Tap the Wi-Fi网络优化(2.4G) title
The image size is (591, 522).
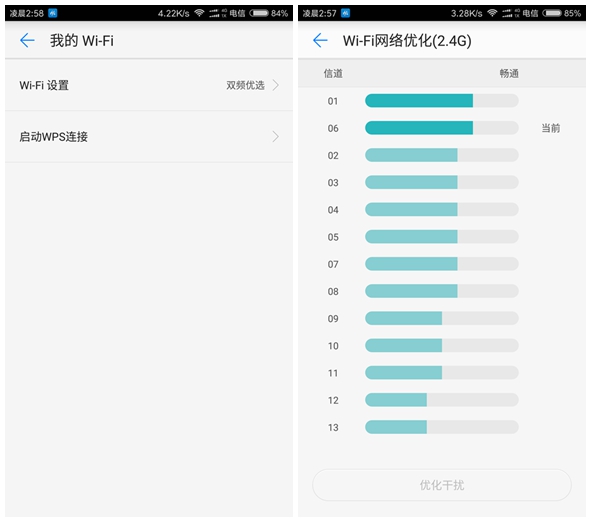pos(407,41)
